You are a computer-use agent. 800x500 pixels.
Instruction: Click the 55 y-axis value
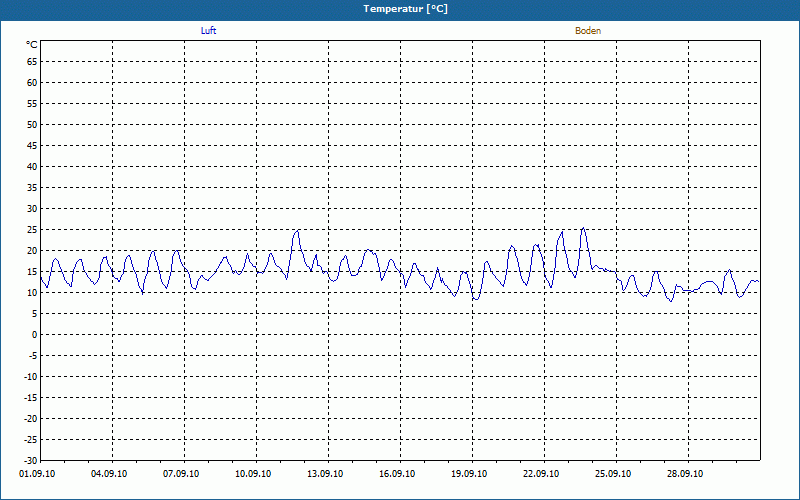(32, 104)
